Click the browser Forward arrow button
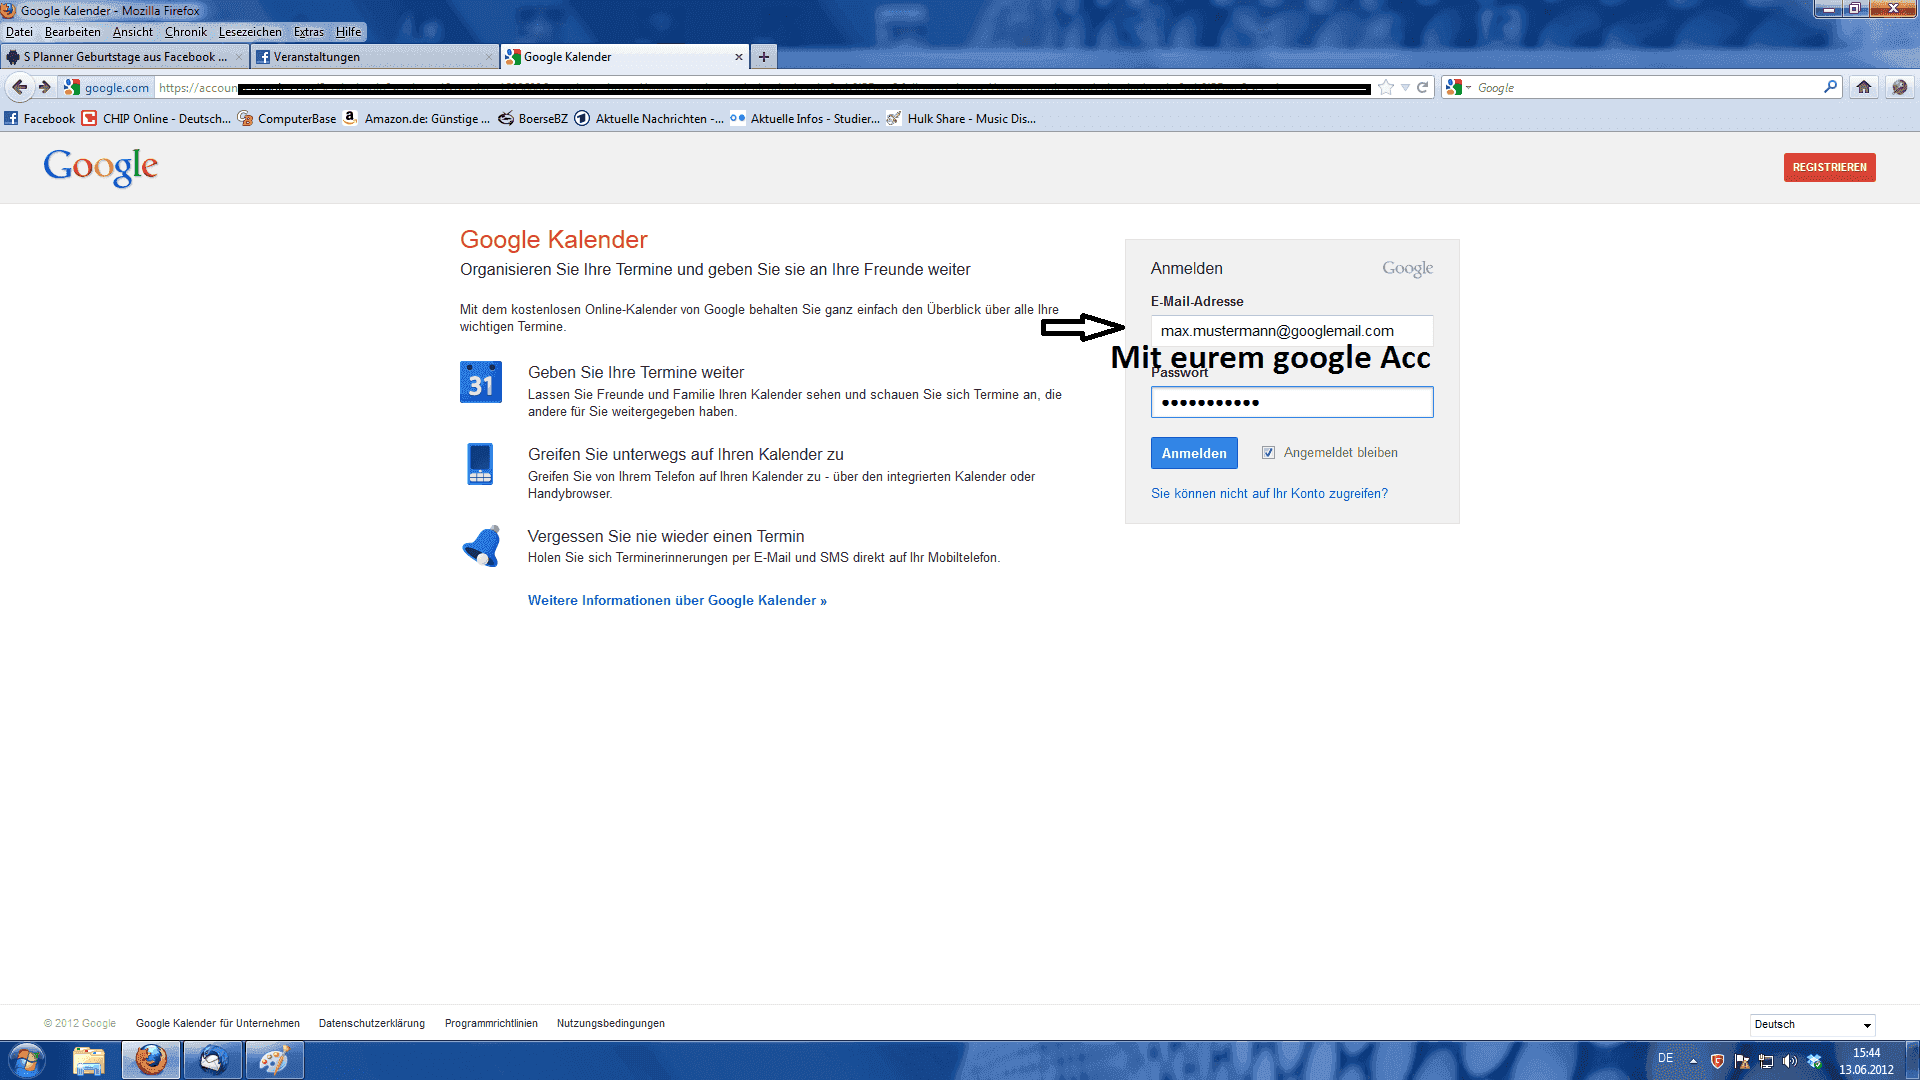Image resolution: width=1920 pixels, height=1080 pixels. [44, 87]
